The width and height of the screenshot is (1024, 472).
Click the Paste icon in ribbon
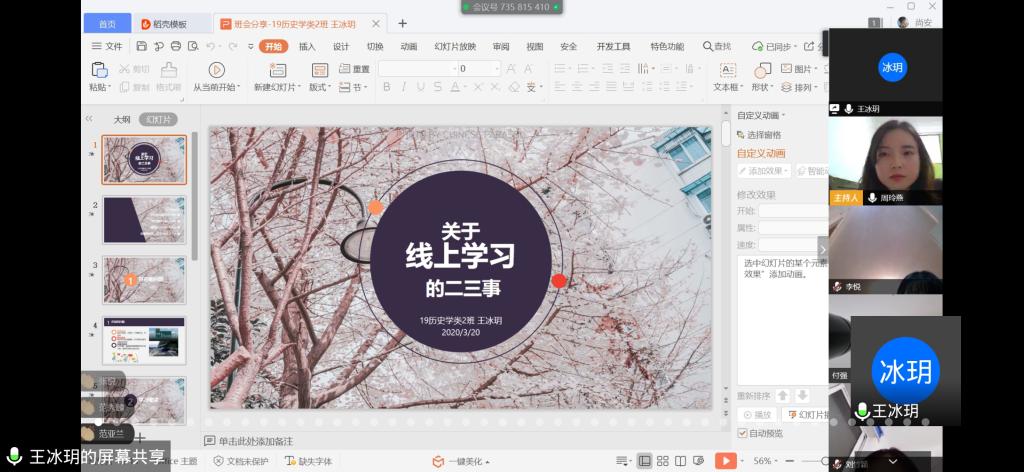tap(99, 70)
